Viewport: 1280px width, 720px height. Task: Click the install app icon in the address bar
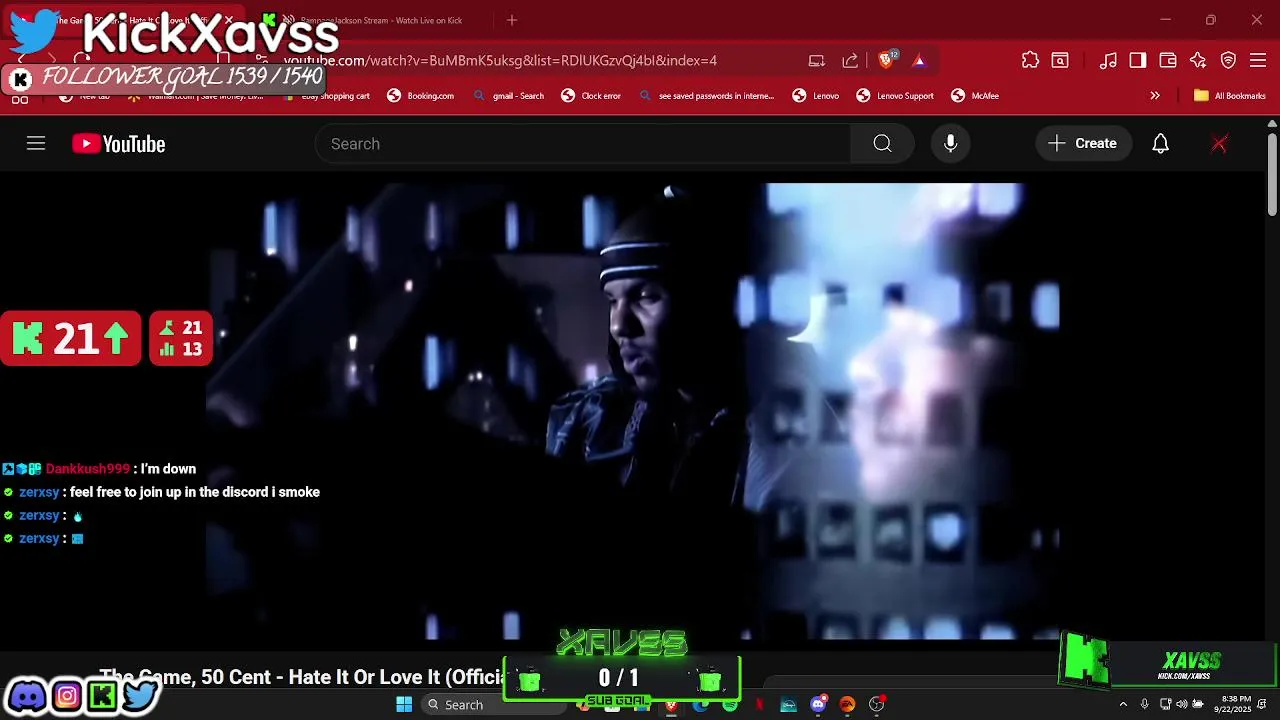point(817,61)
